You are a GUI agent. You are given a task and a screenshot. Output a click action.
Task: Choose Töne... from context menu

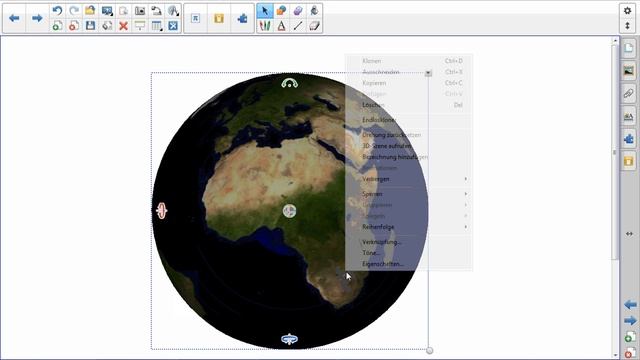(409, 253)
